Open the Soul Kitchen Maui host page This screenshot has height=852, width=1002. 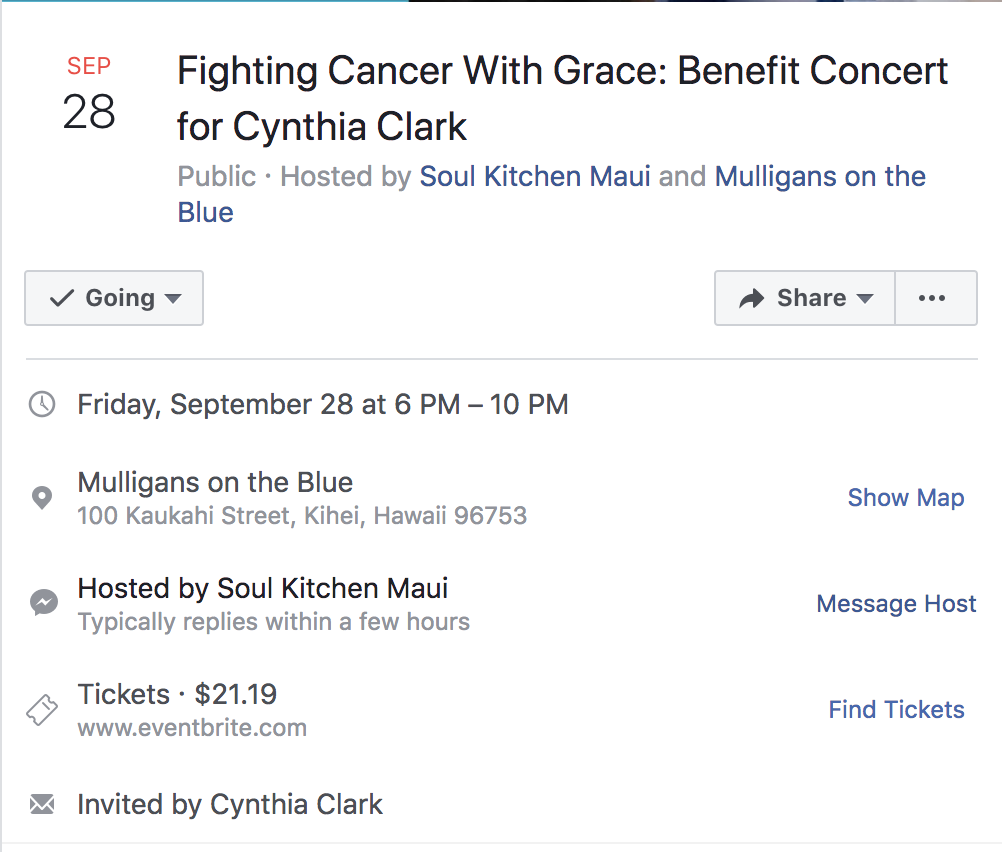click(x=535, y=176)
